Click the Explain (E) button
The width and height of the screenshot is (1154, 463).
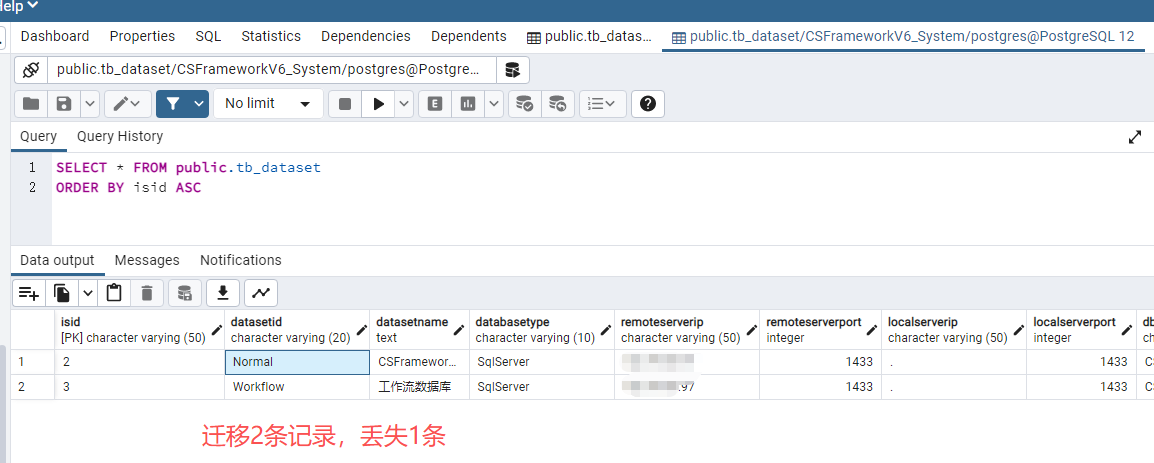point(435,104)
